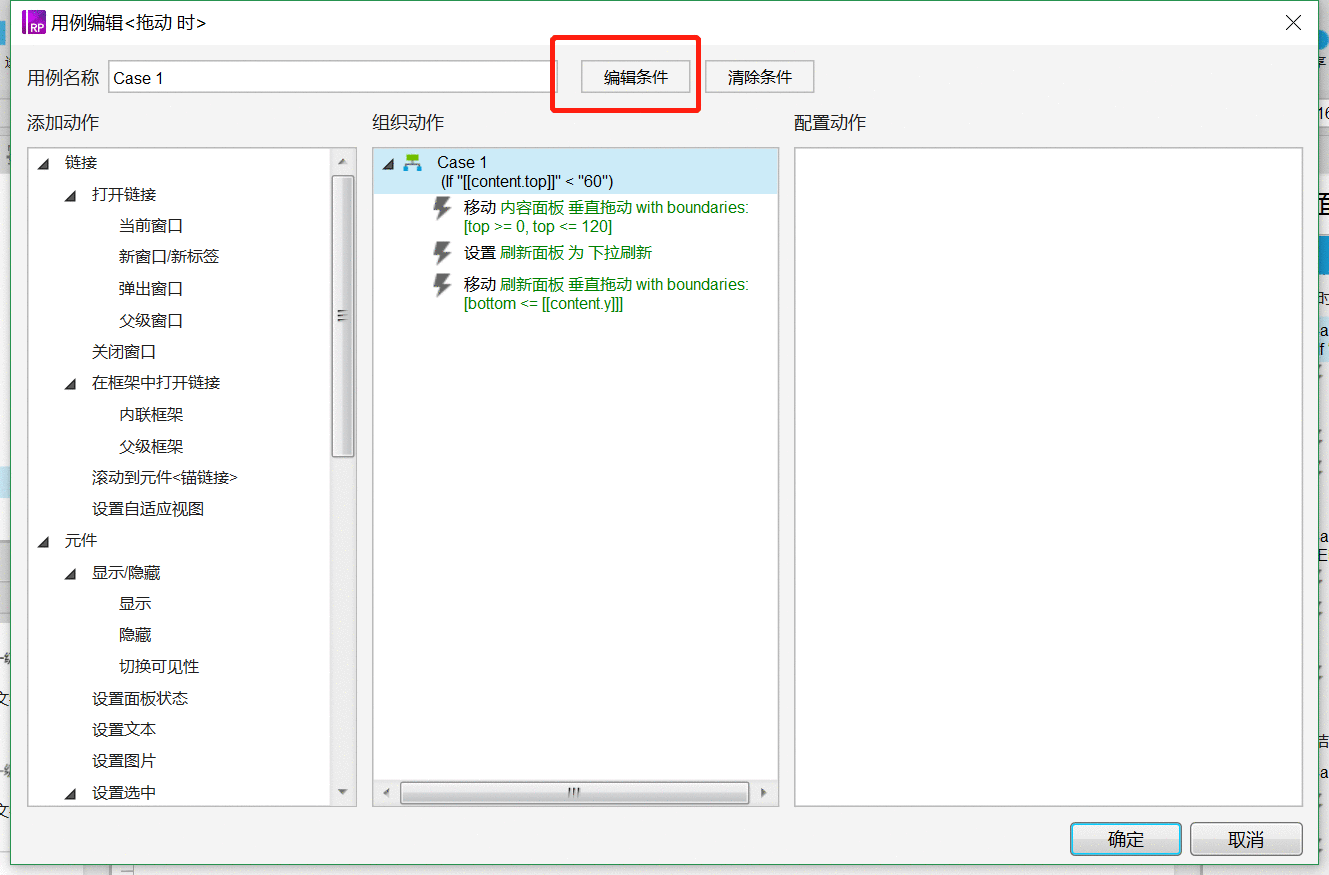The height and width of the screenshot is (875, 1329).
Task: Select the 设置 刷新面板 为 下拉刷新 action
Action: point(558,253)
